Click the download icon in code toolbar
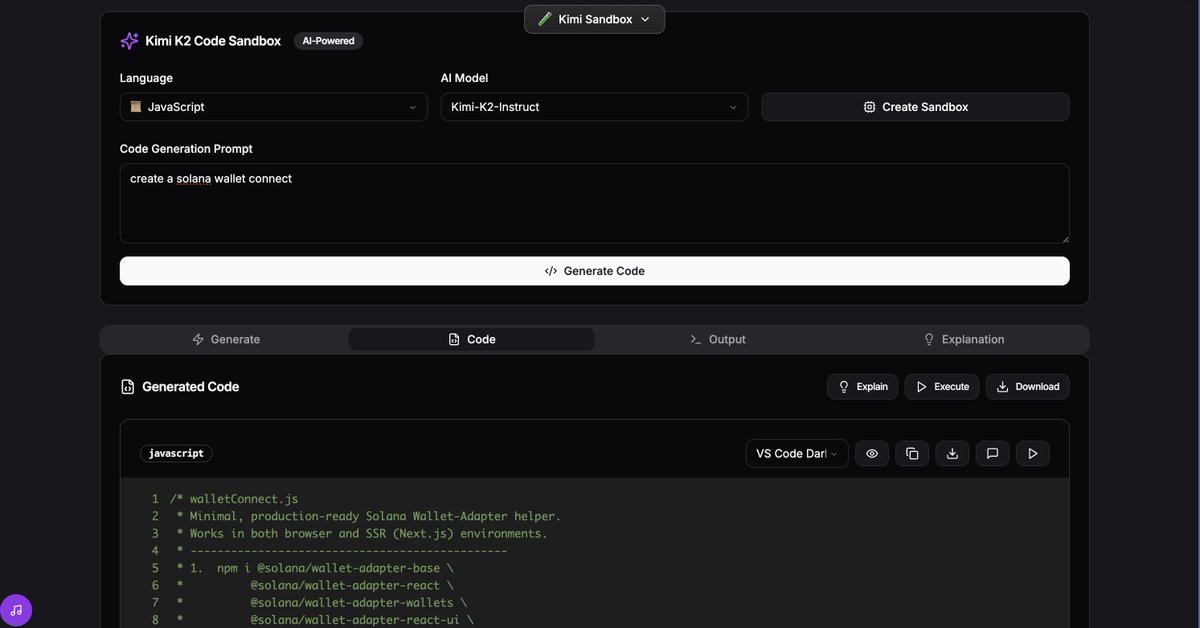Viewport: 1200px width, 628px height. tap(952, 454)
